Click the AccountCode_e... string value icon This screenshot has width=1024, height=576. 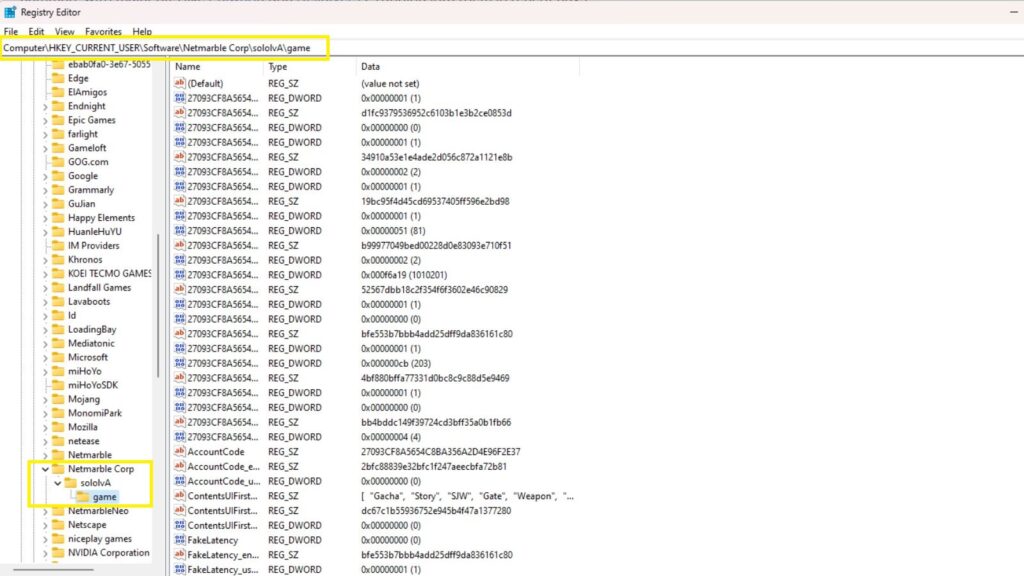click(180, 466)
